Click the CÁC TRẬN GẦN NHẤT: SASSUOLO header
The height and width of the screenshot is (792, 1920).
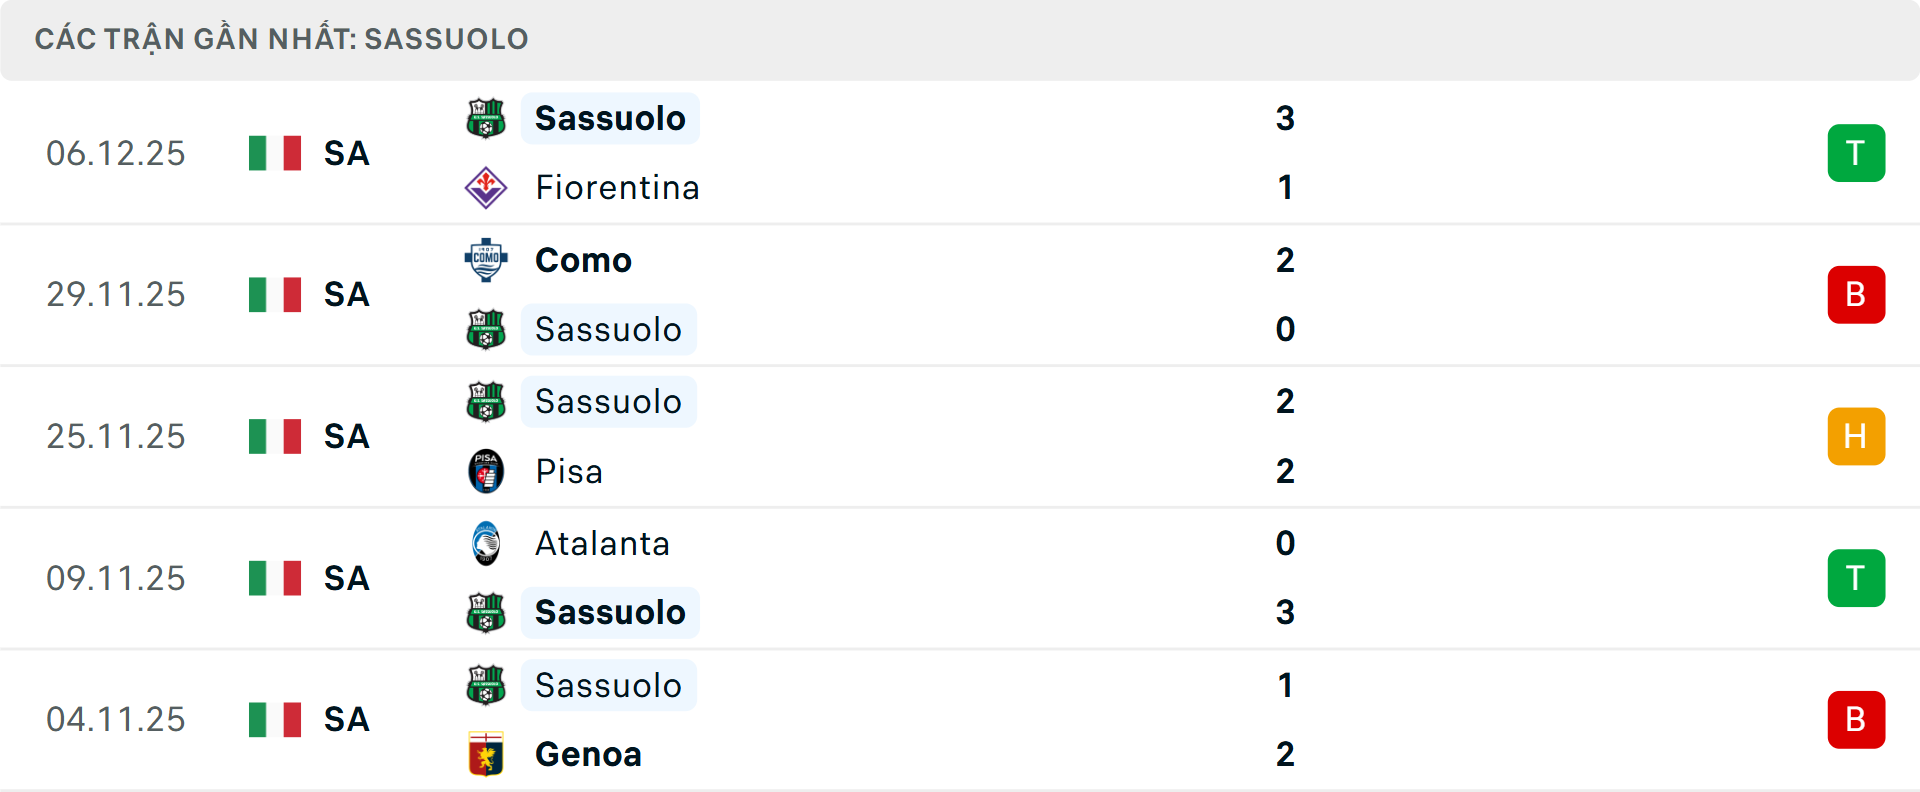click(x=280, y=39)
